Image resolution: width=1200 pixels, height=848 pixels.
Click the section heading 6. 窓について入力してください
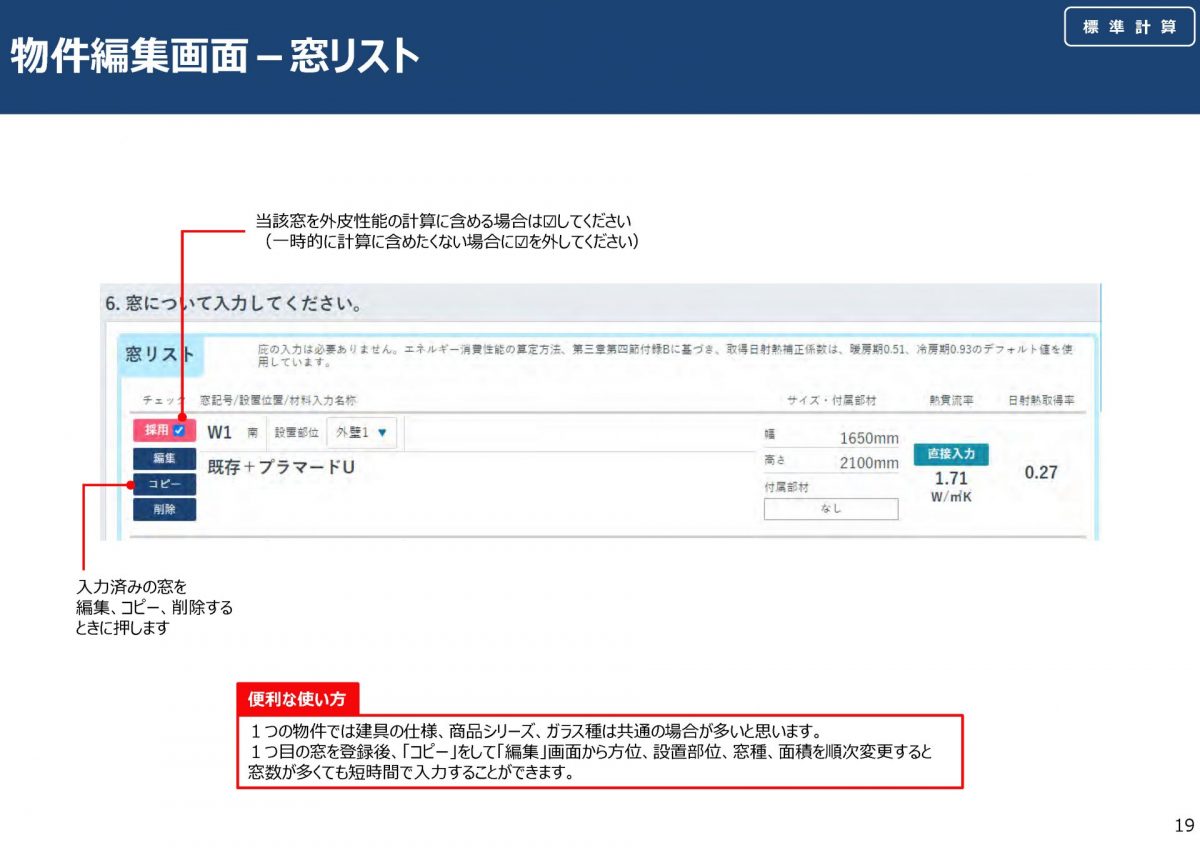coord(233,302)
